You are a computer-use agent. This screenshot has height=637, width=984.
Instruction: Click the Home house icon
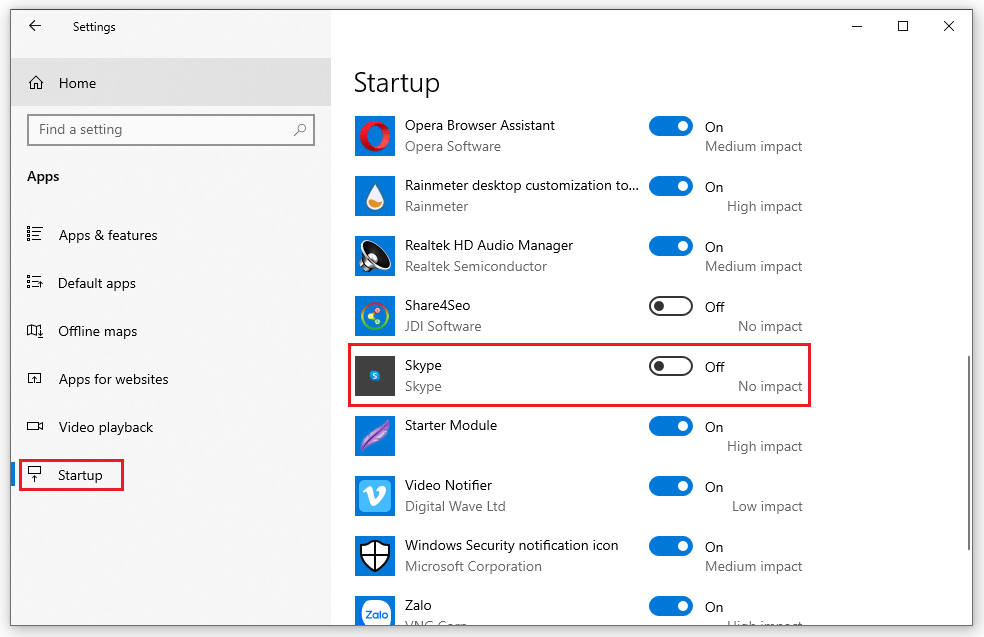pos(36,83)
